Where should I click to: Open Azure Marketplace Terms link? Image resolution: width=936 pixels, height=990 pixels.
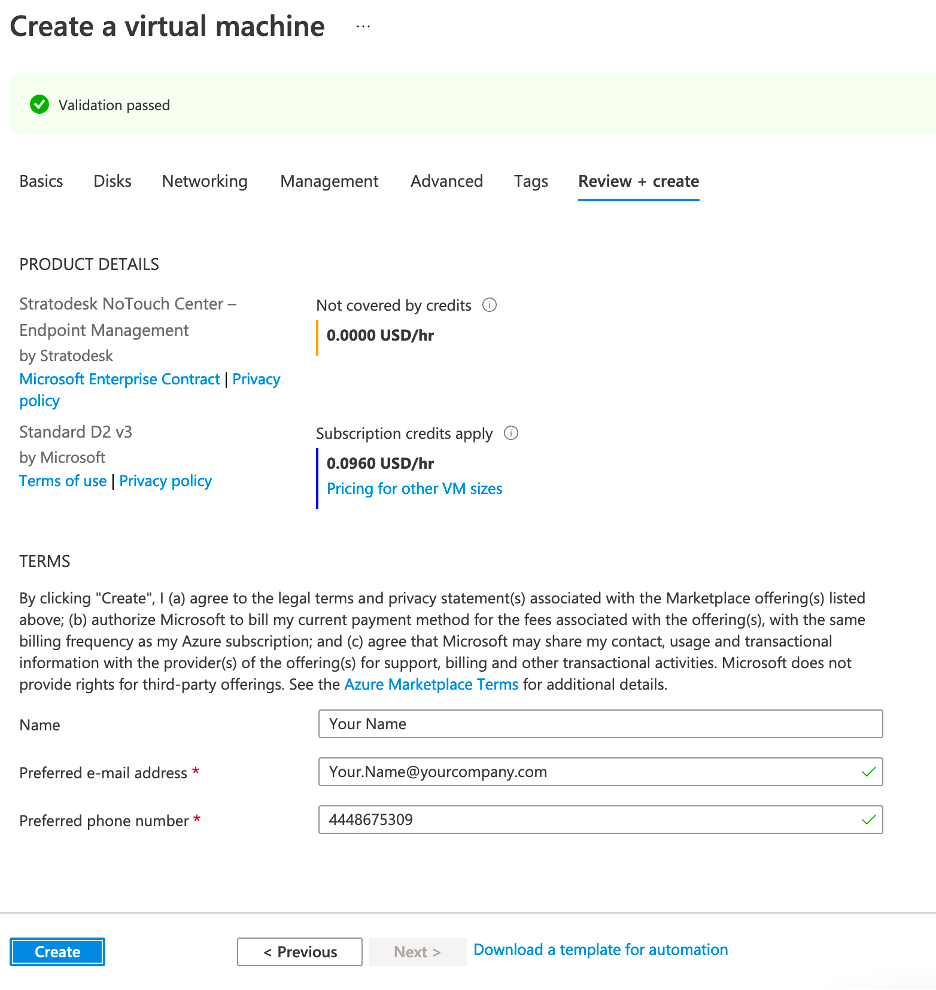[x=431, y=684]
